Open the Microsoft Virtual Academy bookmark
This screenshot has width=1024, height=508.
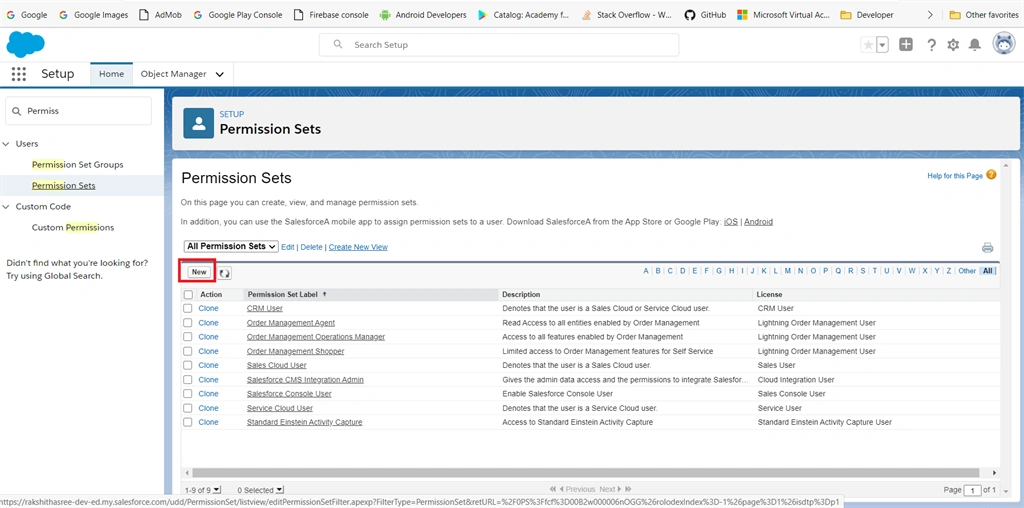tap(783, 14)
